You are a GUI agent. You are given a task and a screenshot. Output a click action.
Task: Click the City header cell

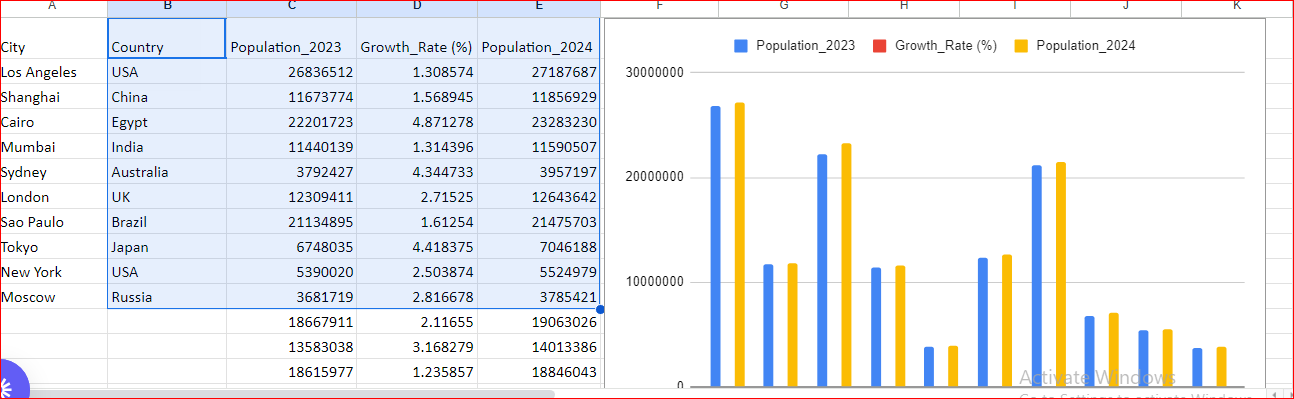click(x=53, y=38)
